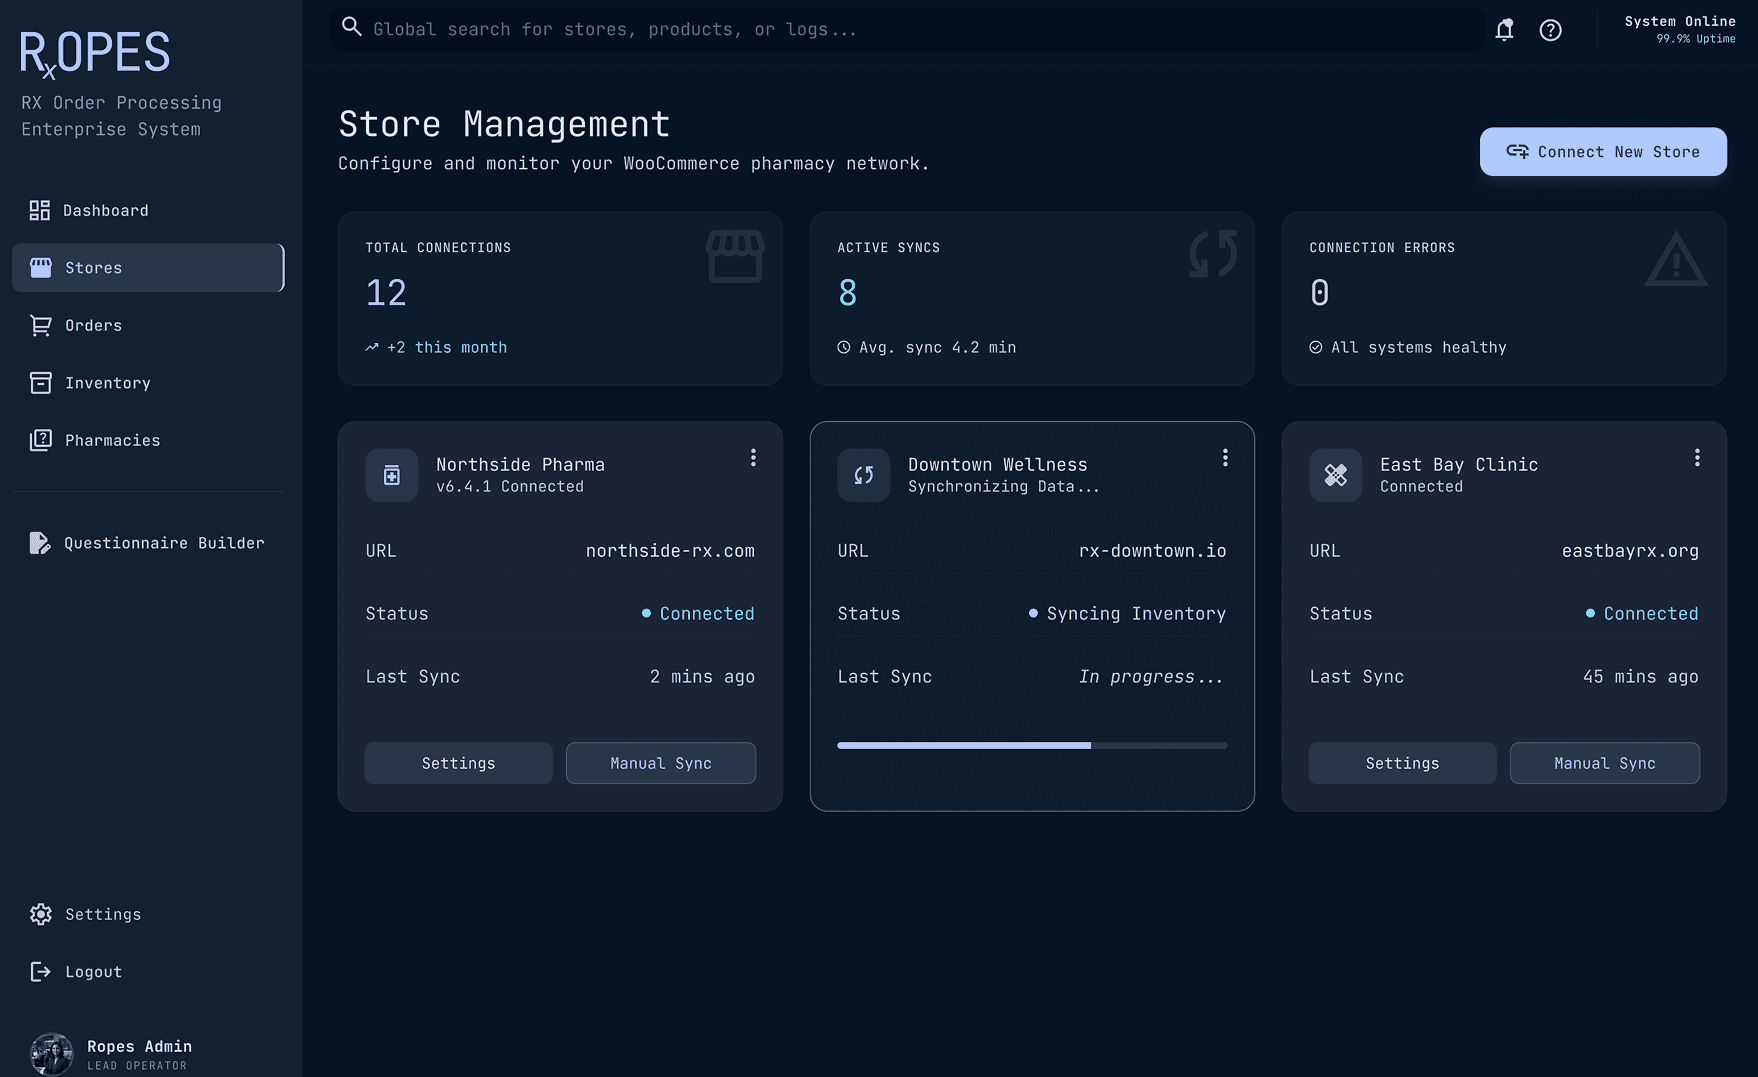Open notifications bell
This screenshot has height=1077, width=1758.
[x=1504, y=30]
